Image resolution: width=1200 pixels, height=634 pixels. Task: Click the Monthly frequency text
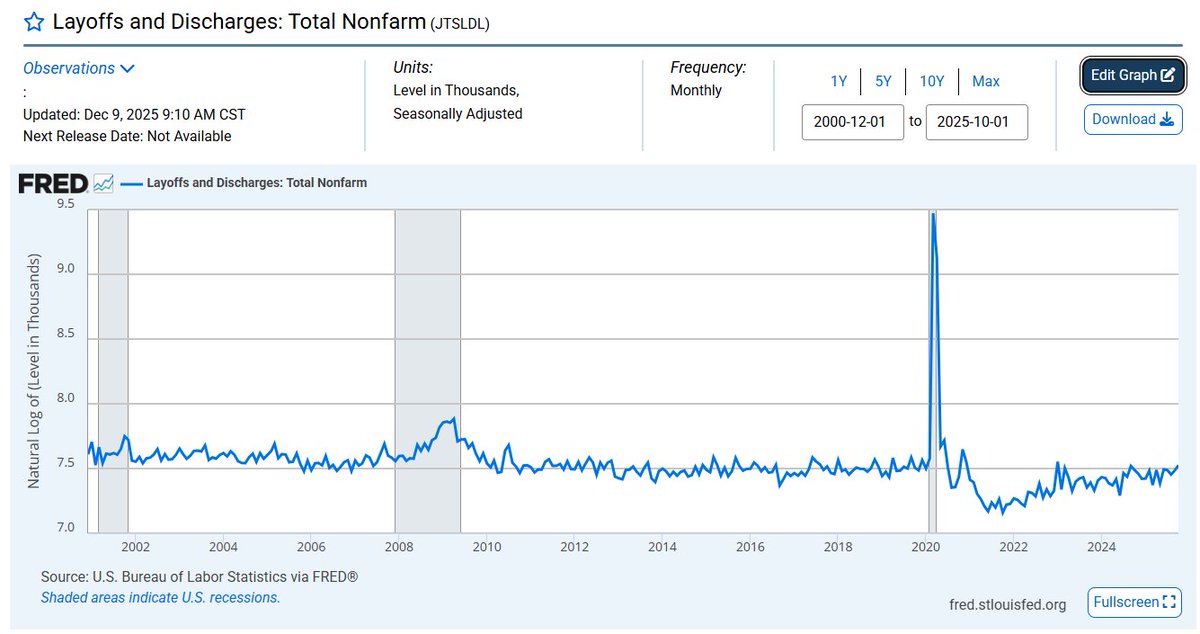pos(696,91)
